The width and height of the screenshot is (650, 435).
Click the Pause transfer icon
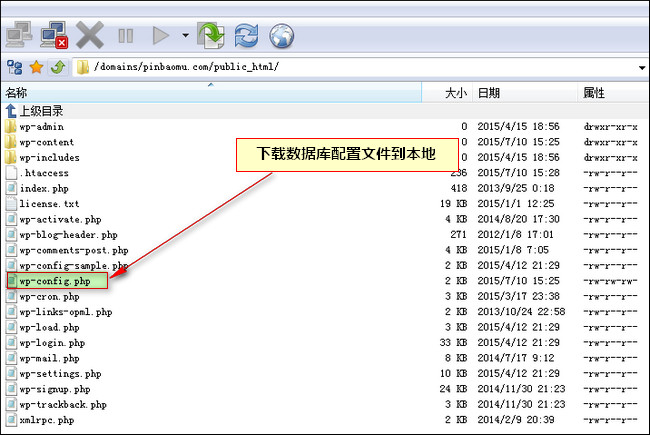pyautogui.click(x=126, y=36)
